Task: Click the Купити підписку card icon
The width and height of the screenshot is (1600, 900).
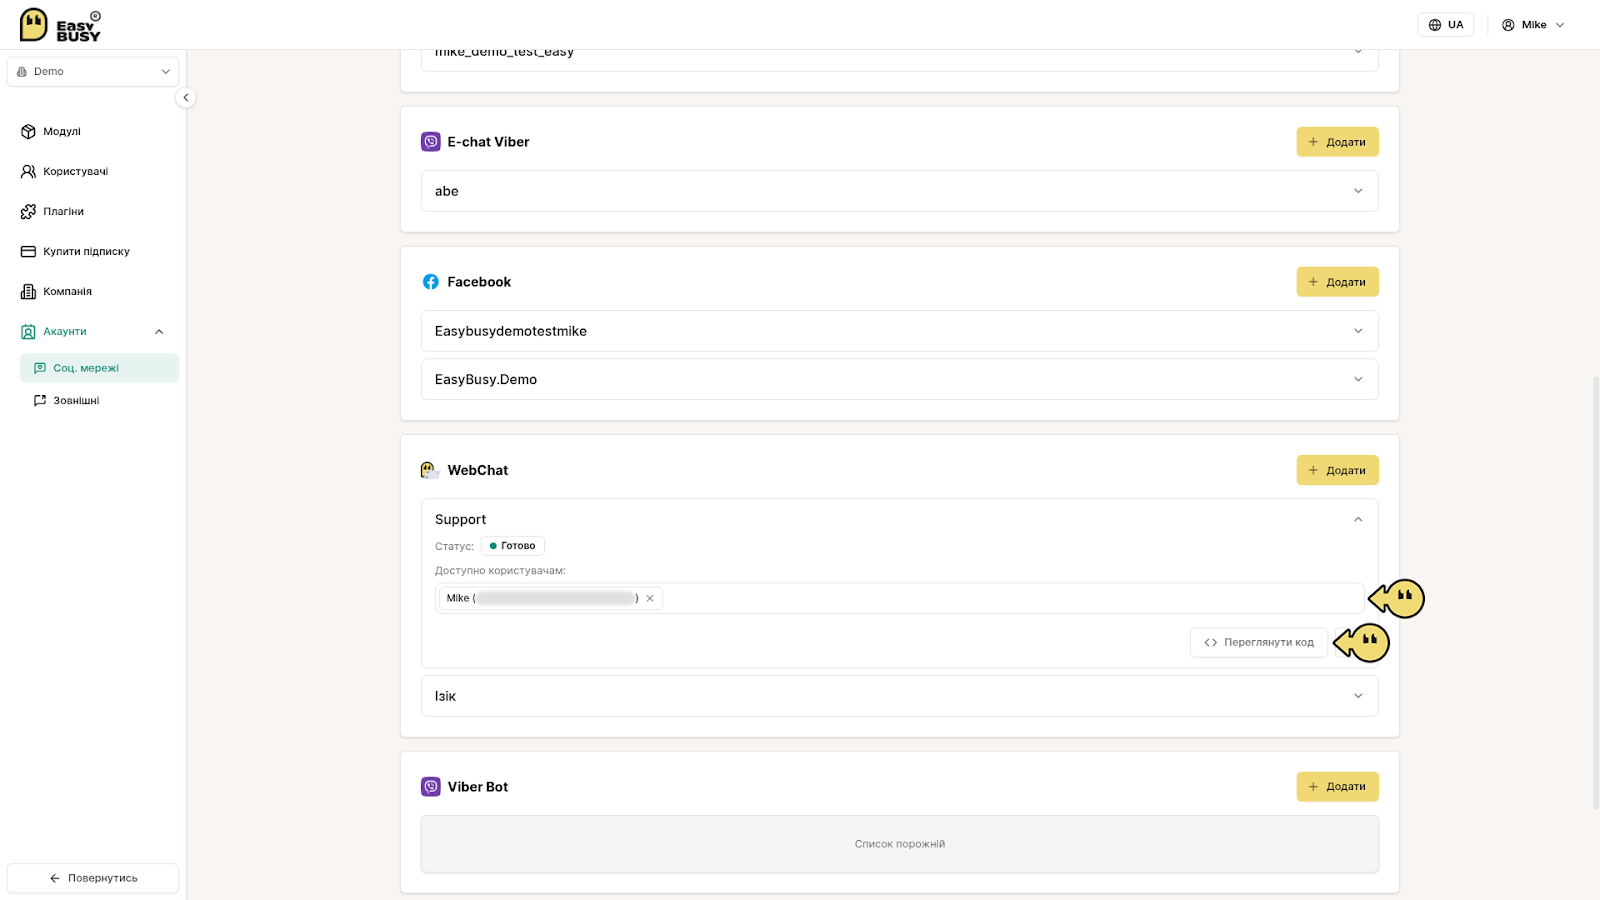Action: 28,251
